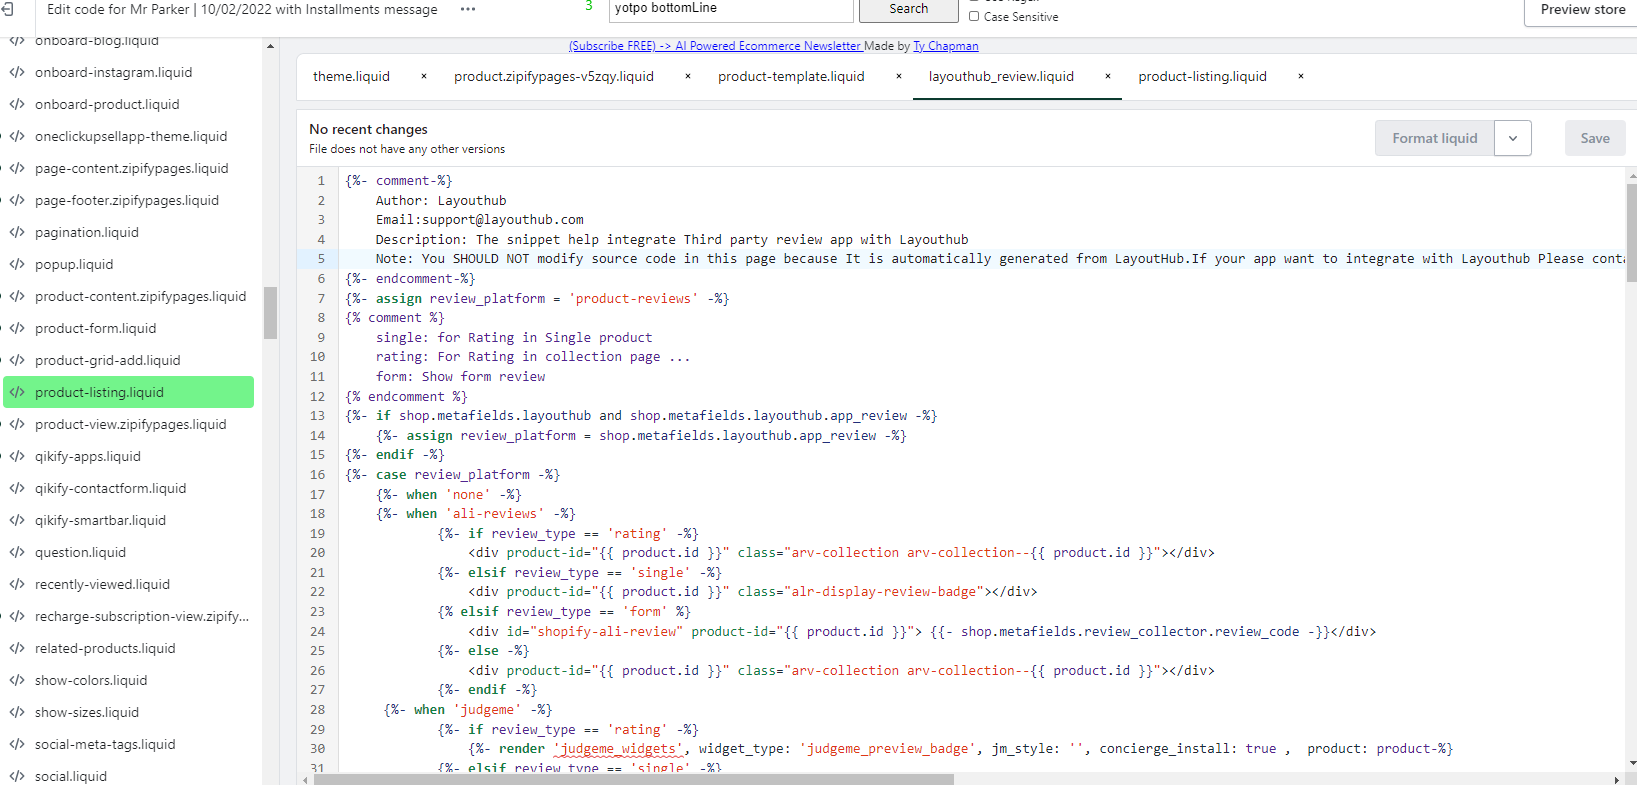
Task: Click the search field containing yotpo bottomLine
Action: pos(731,9)
